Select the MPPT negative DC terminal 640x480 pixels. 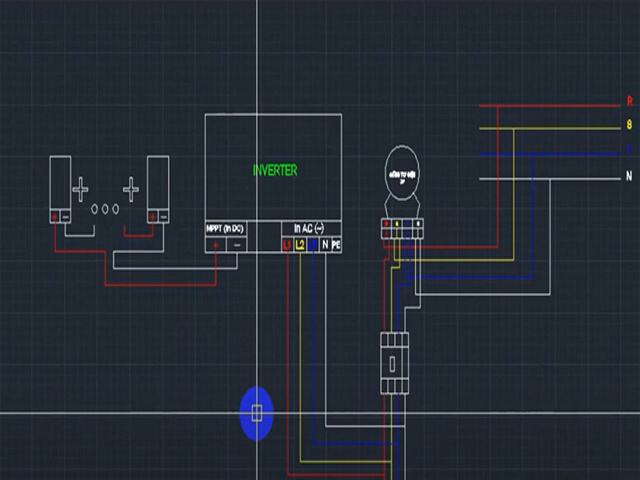[236, 245]
